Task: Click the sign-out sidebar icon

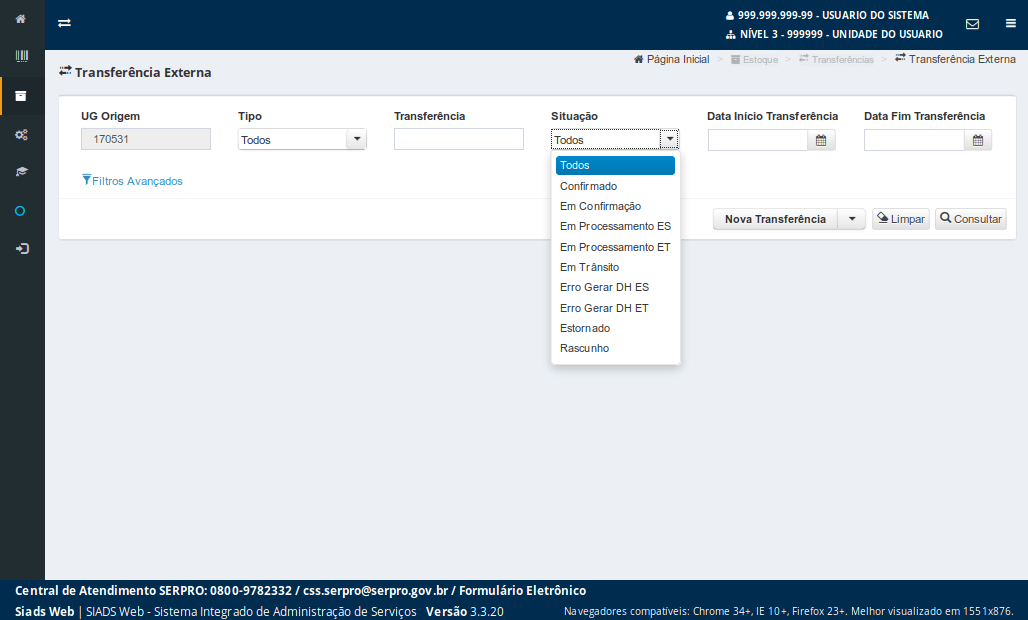Action: coord(22,249)
